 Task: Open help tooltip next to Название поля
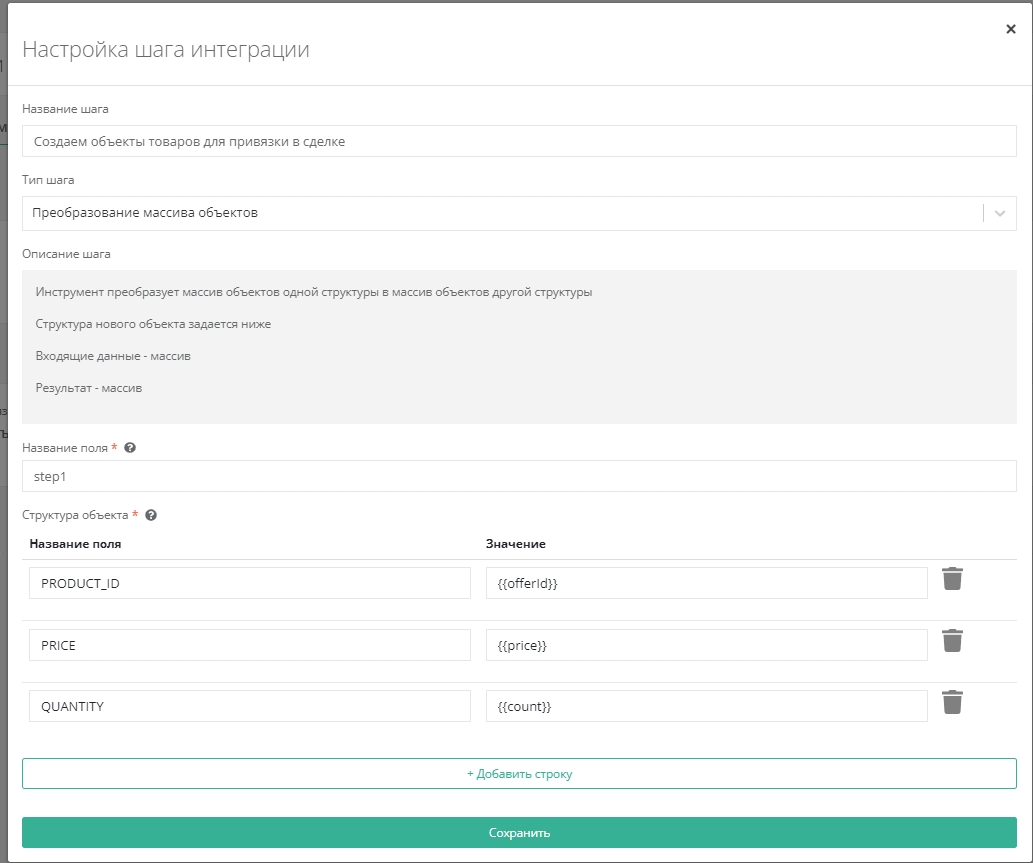[130, 448]
